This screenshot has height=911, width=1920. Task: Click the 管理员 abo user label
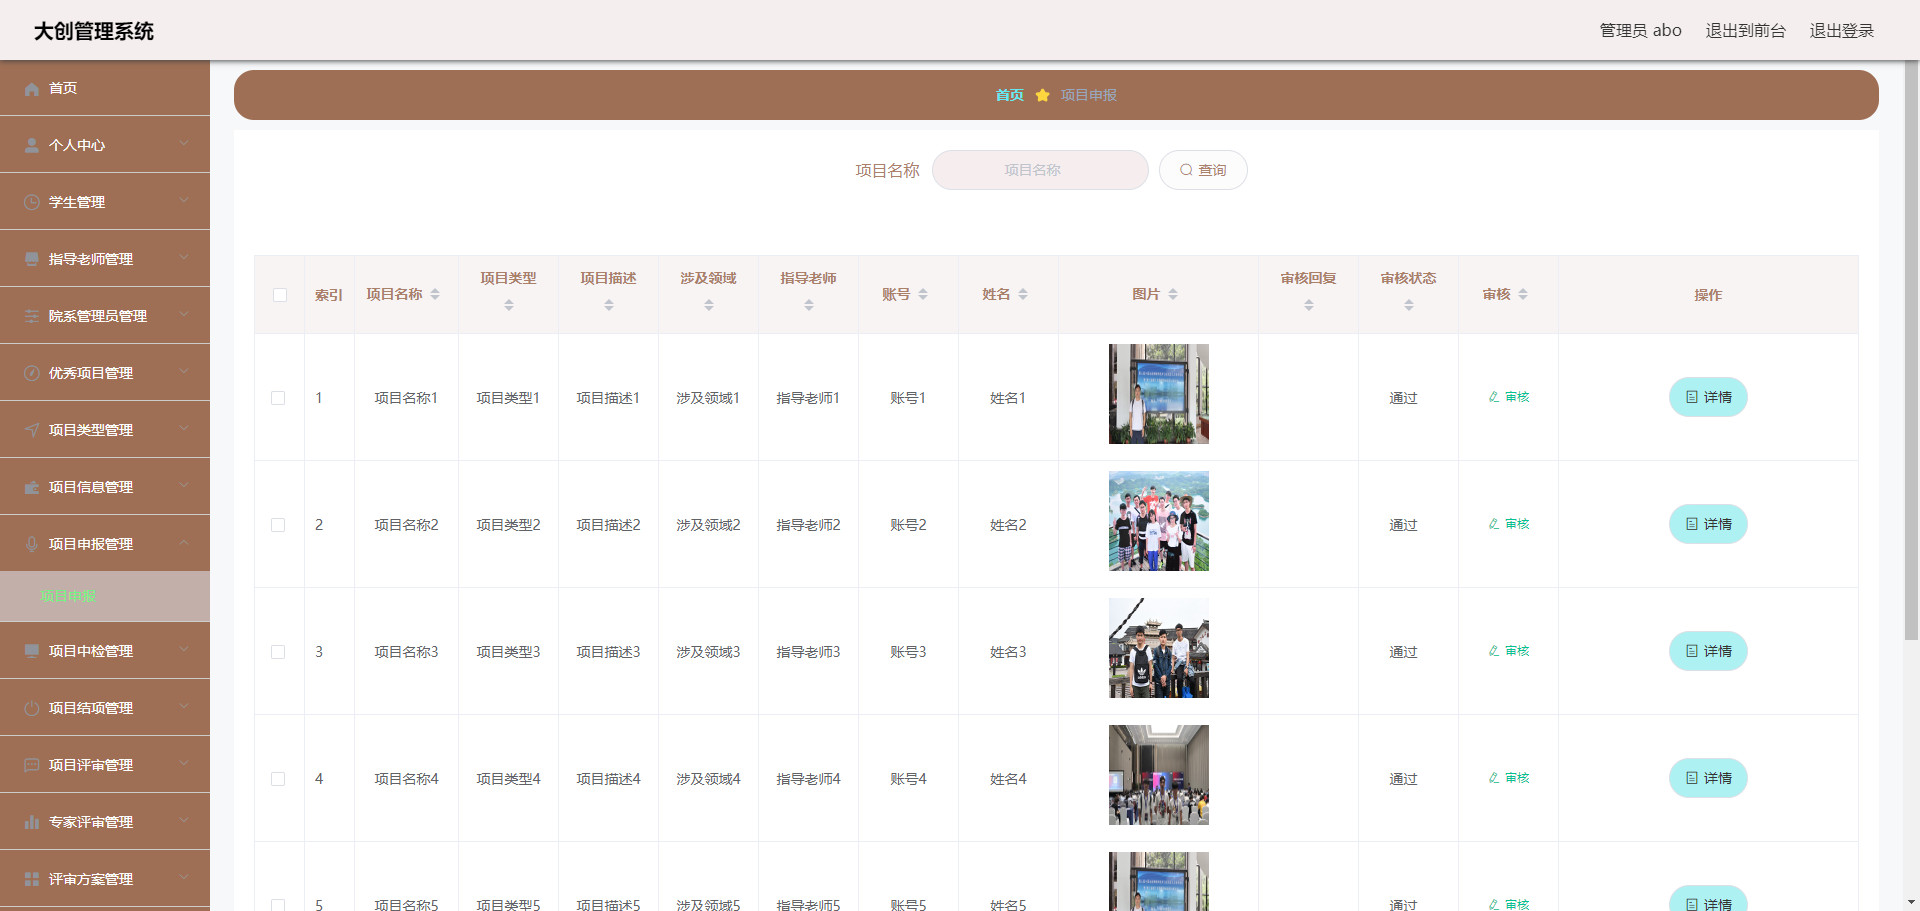[1640, 31]
